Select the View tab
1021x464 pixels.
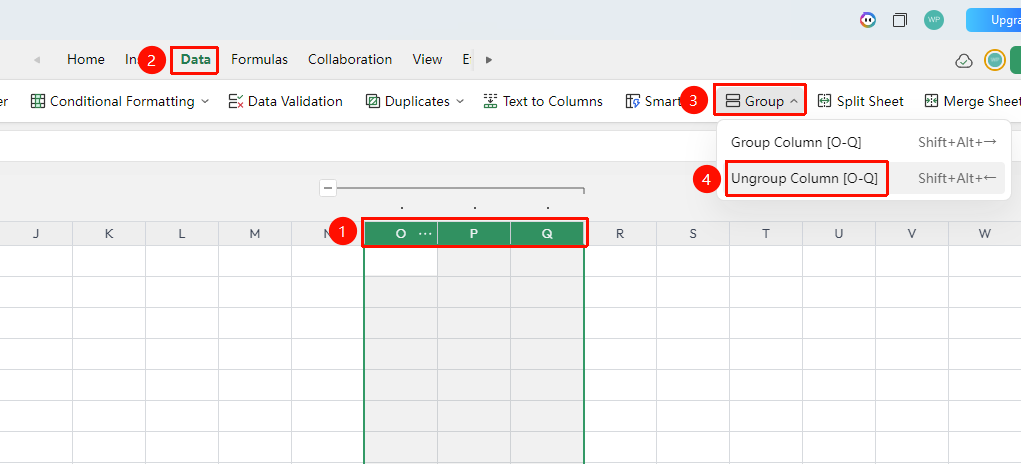427,60
